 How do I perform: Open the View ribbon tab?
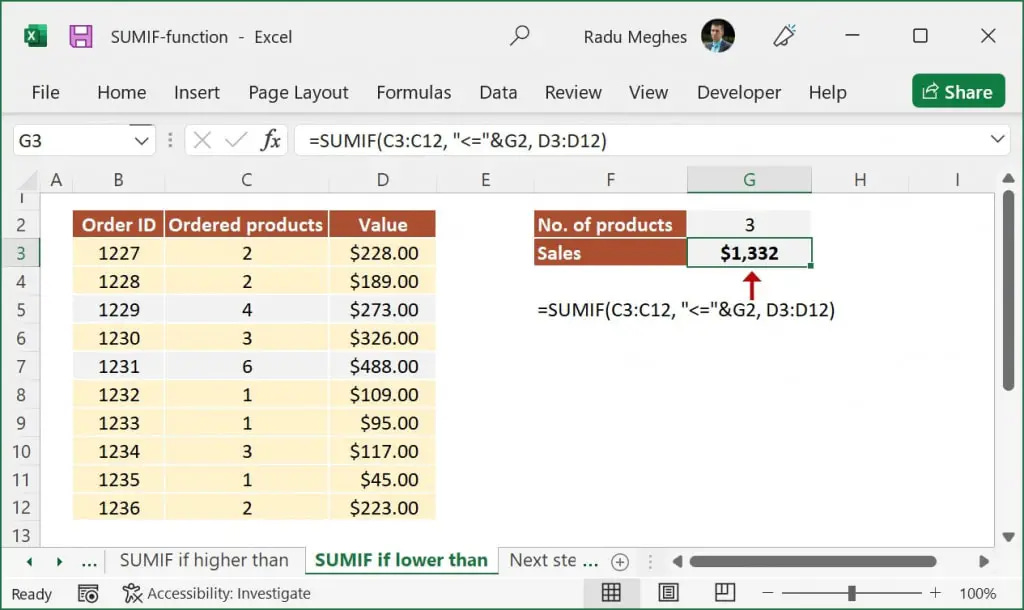[x=648, y=92]
